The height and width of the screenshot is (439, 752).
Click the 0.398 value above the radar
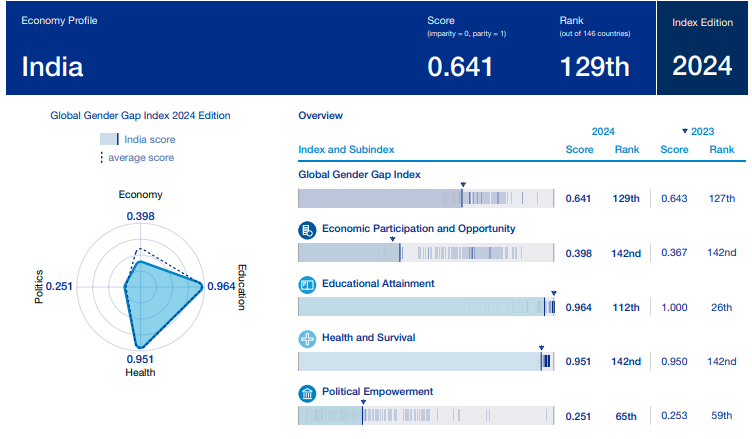click(x=141, y=216)
